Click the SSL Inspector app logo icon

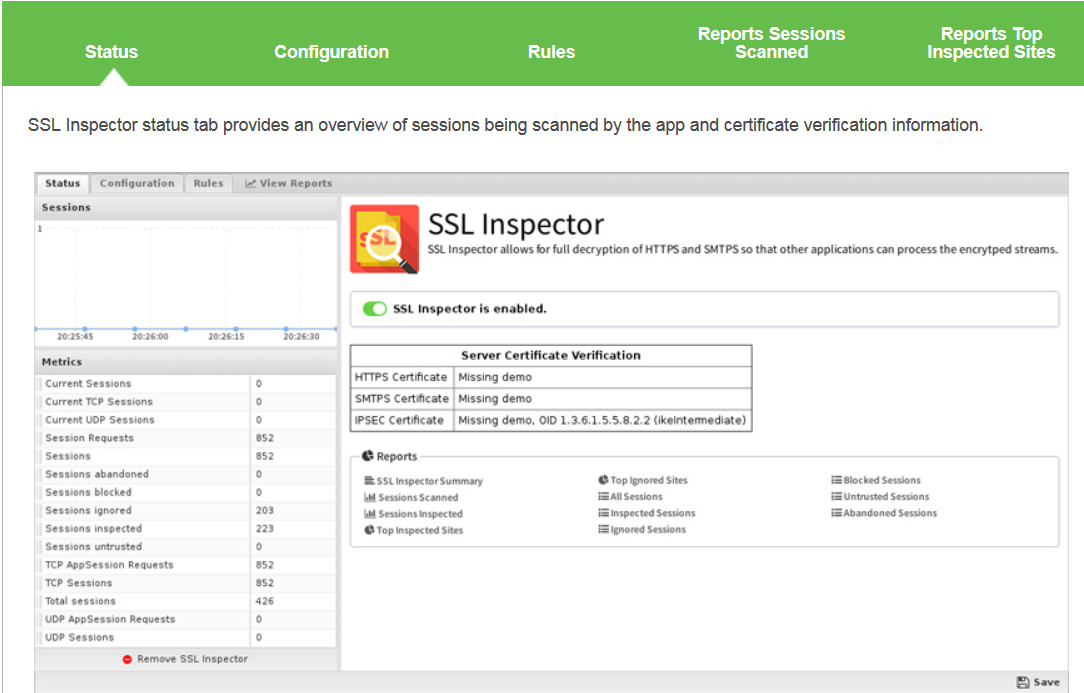[385, 239]
